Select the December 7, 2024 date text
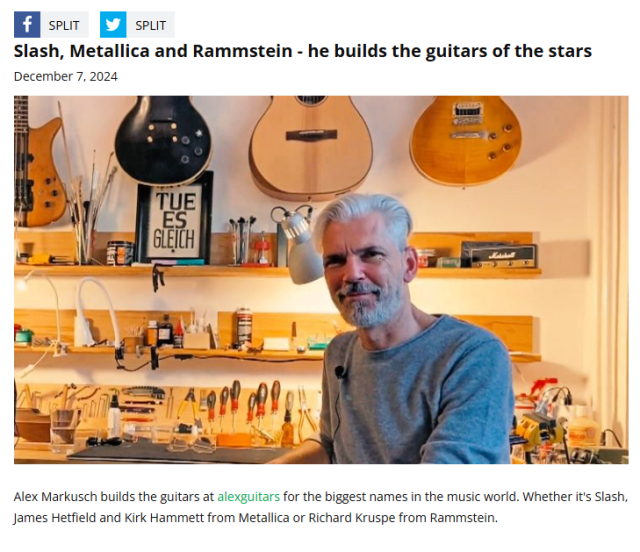Viewport: 640px width, 552px height. tap(66, 76)
